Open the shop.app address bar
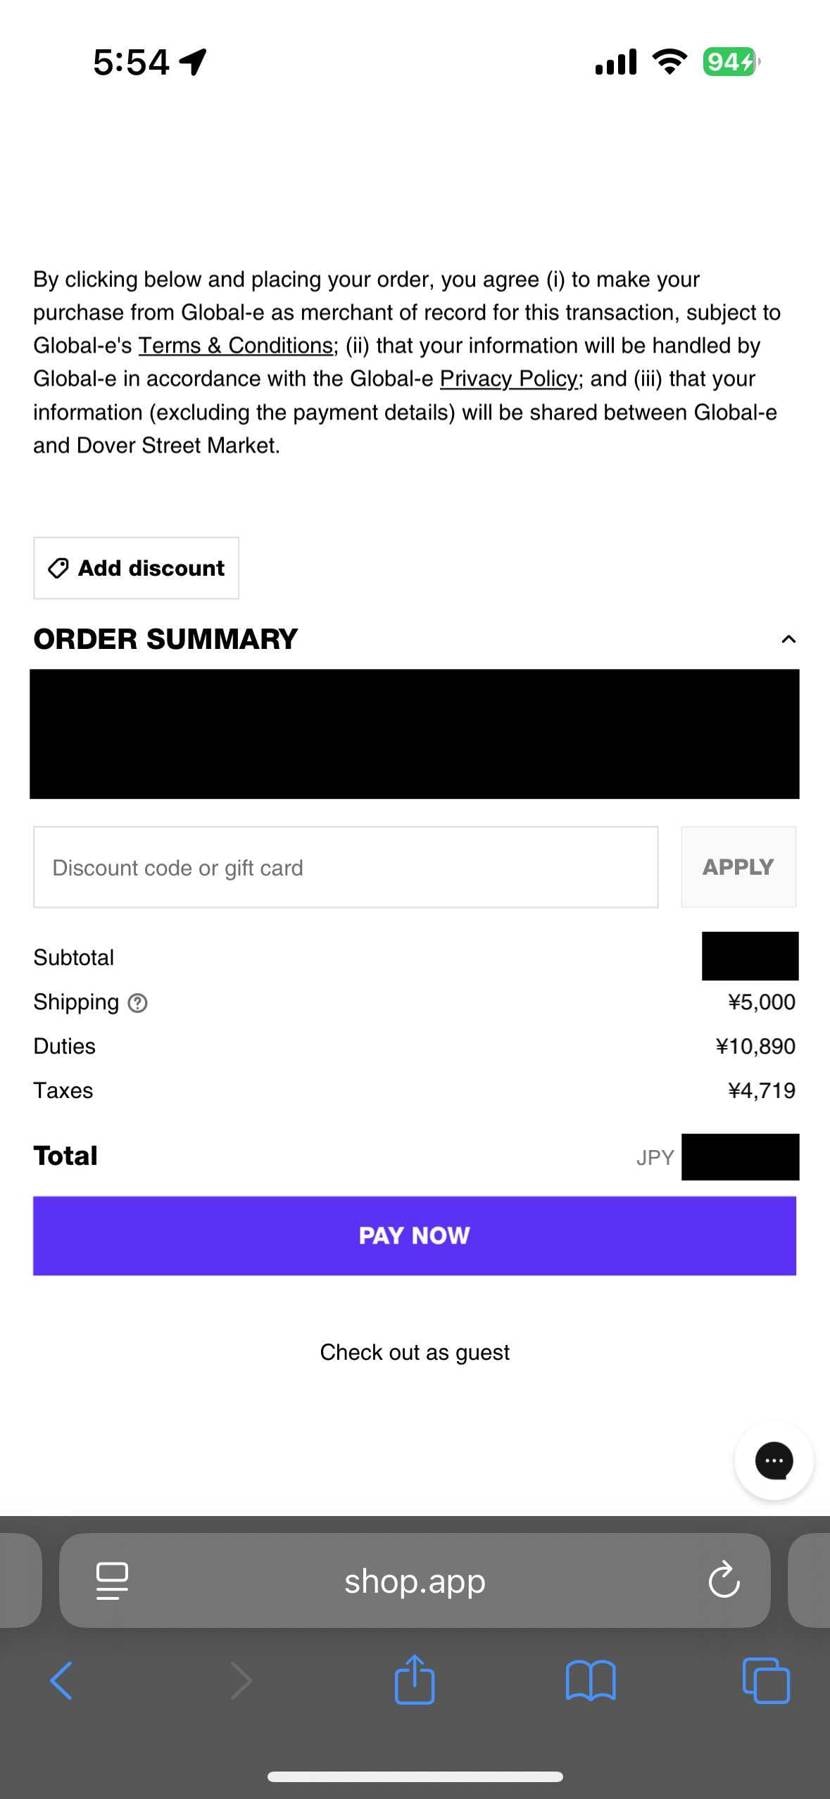 [414, 1581]
